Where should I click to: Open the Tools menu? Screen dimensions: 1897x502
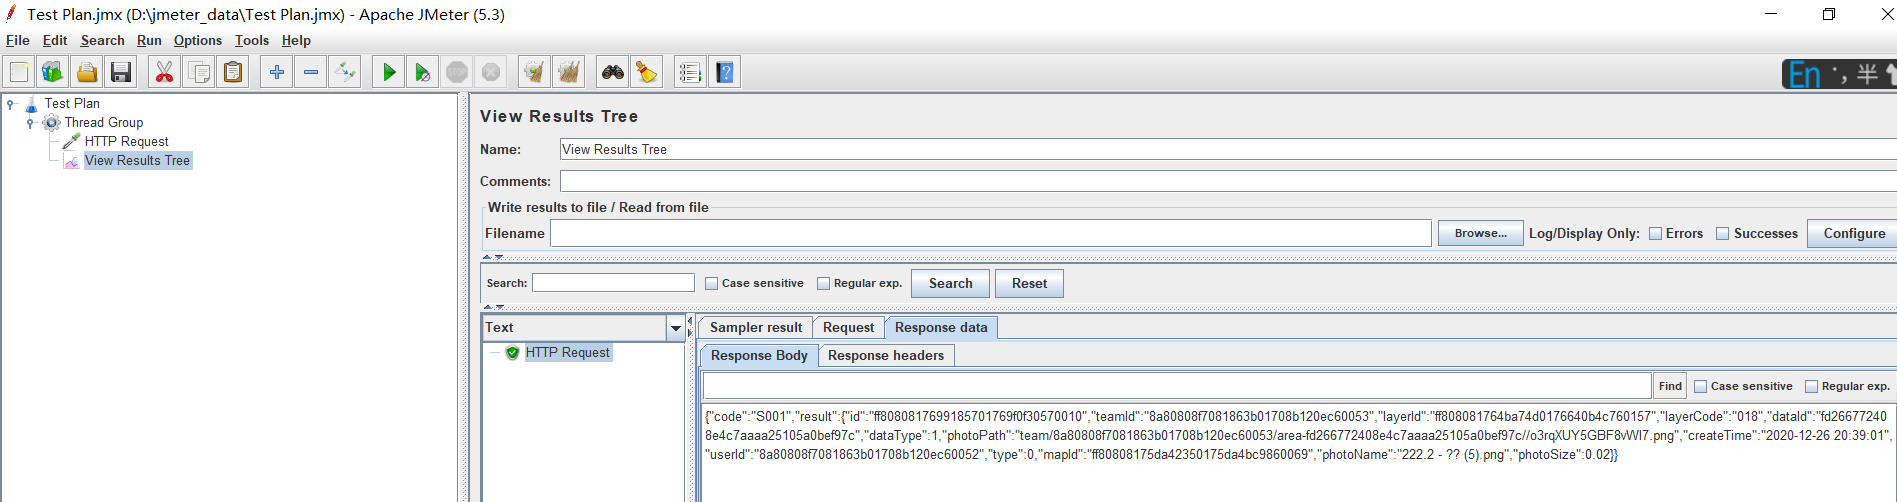point(252,41)
